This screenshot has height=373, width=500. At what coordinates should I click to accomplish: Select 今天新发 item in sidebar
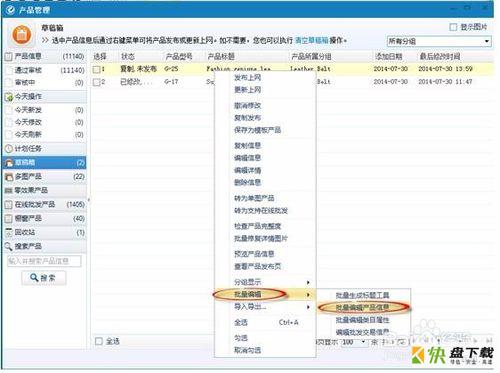(45, 110)
